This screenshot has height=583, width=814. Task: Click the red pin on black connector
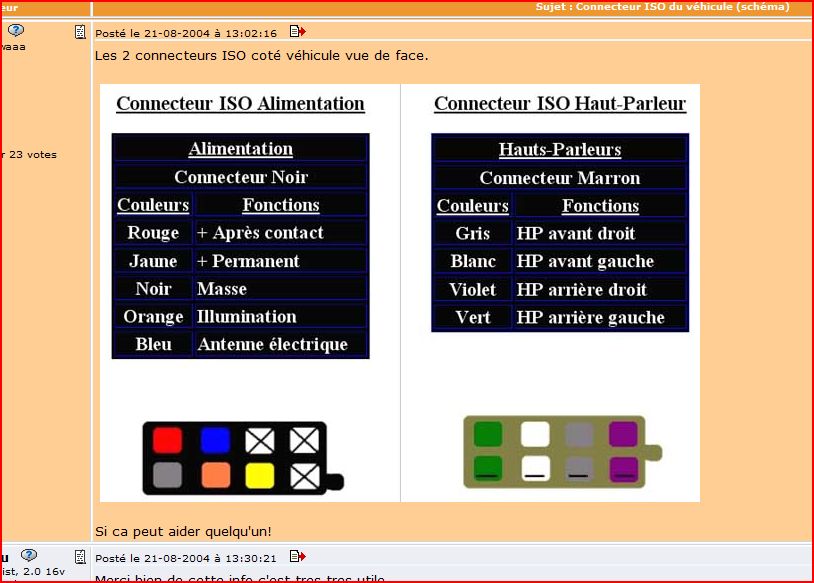(x=168, y=440)
